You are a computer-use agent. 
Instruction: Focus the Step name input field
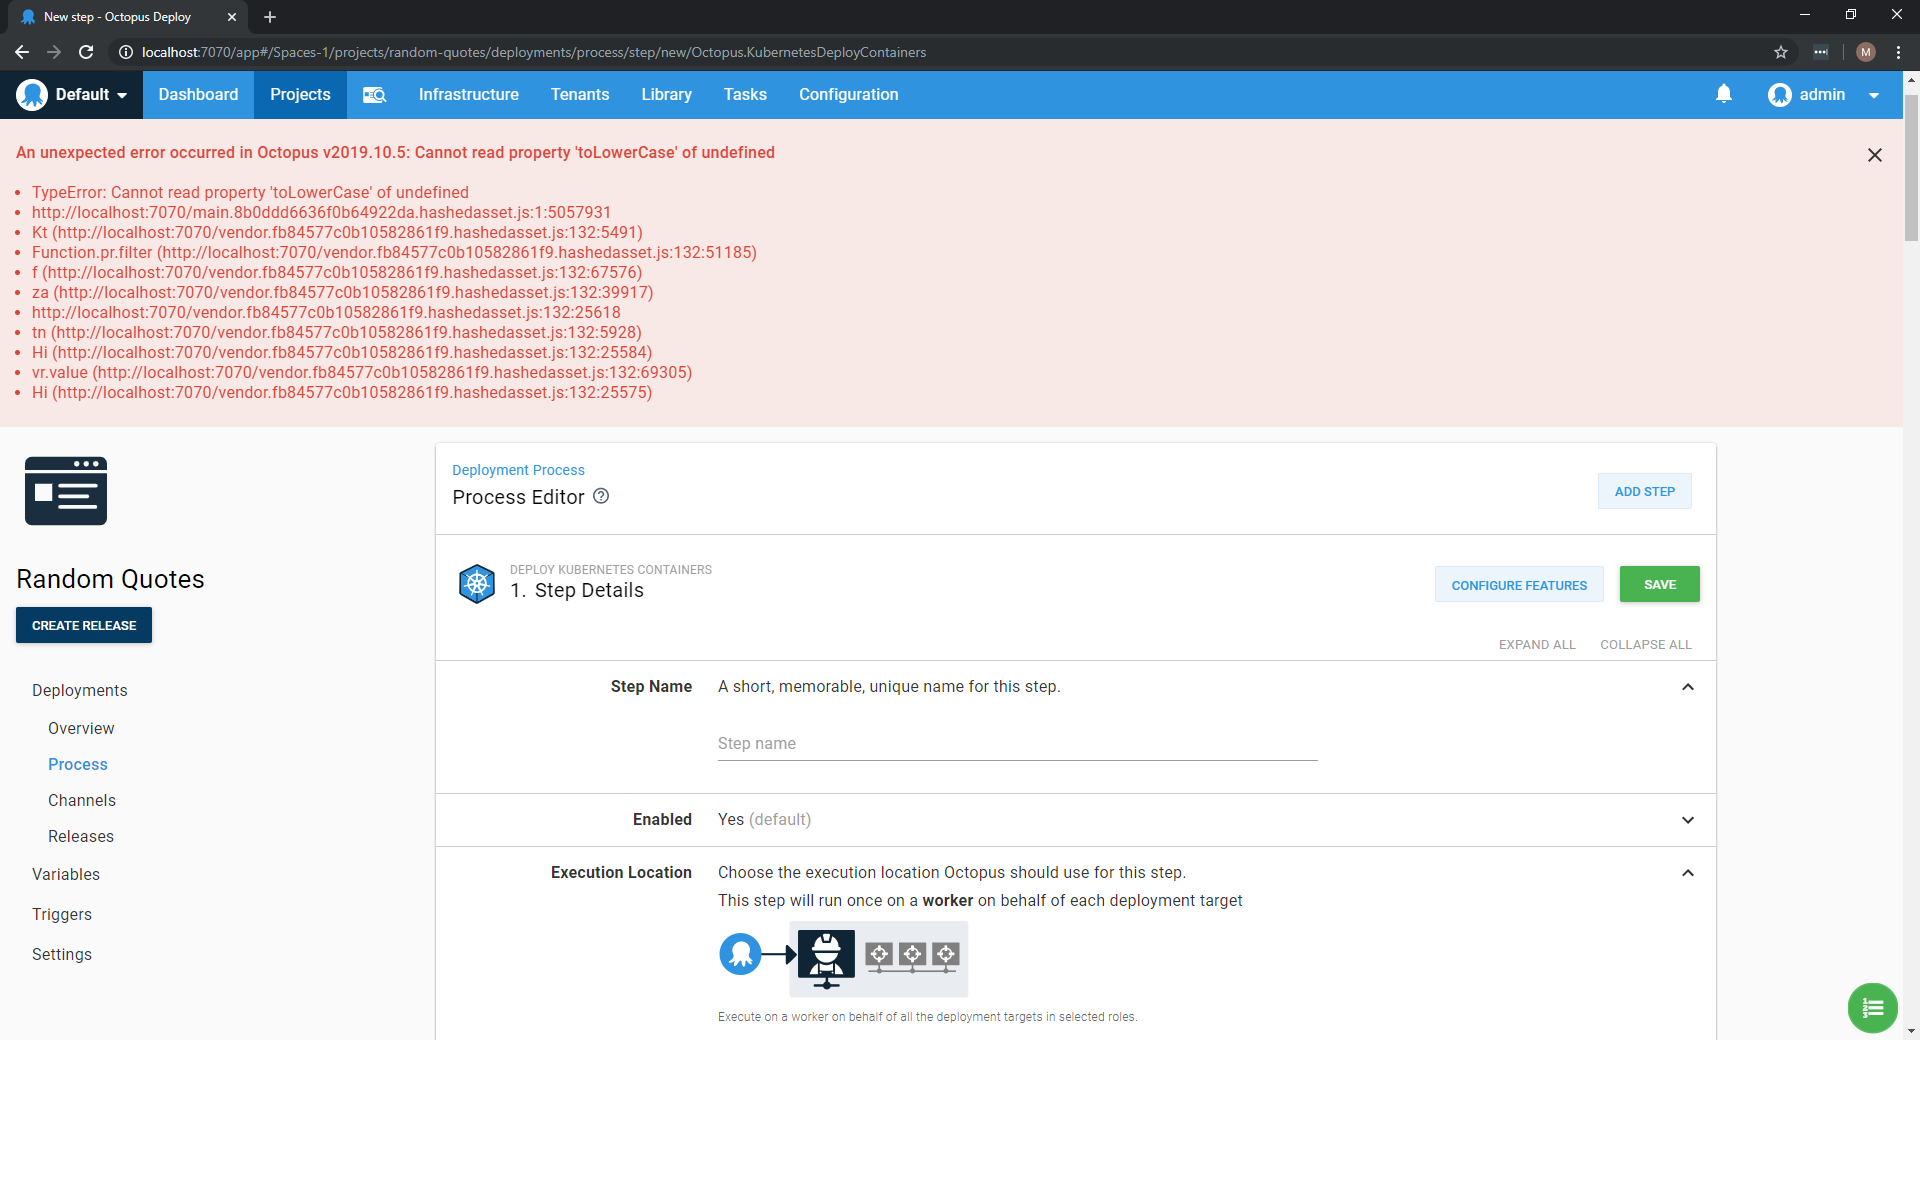(x=1017, y=744)
